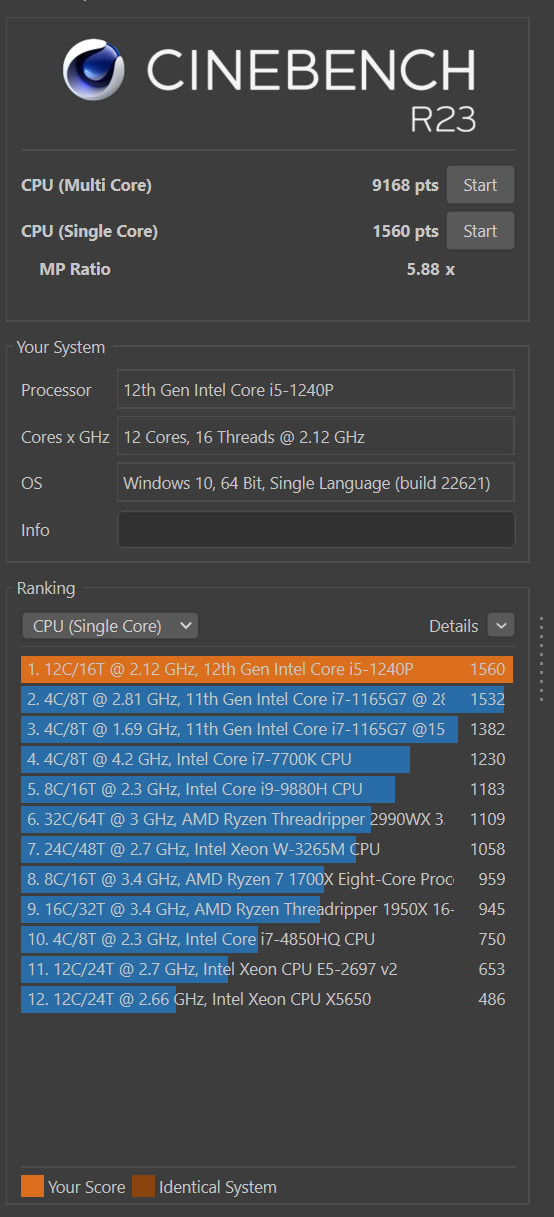The image size is (554, 1217).
Task: Expand the Details chevron button
Action: (501, 626)
